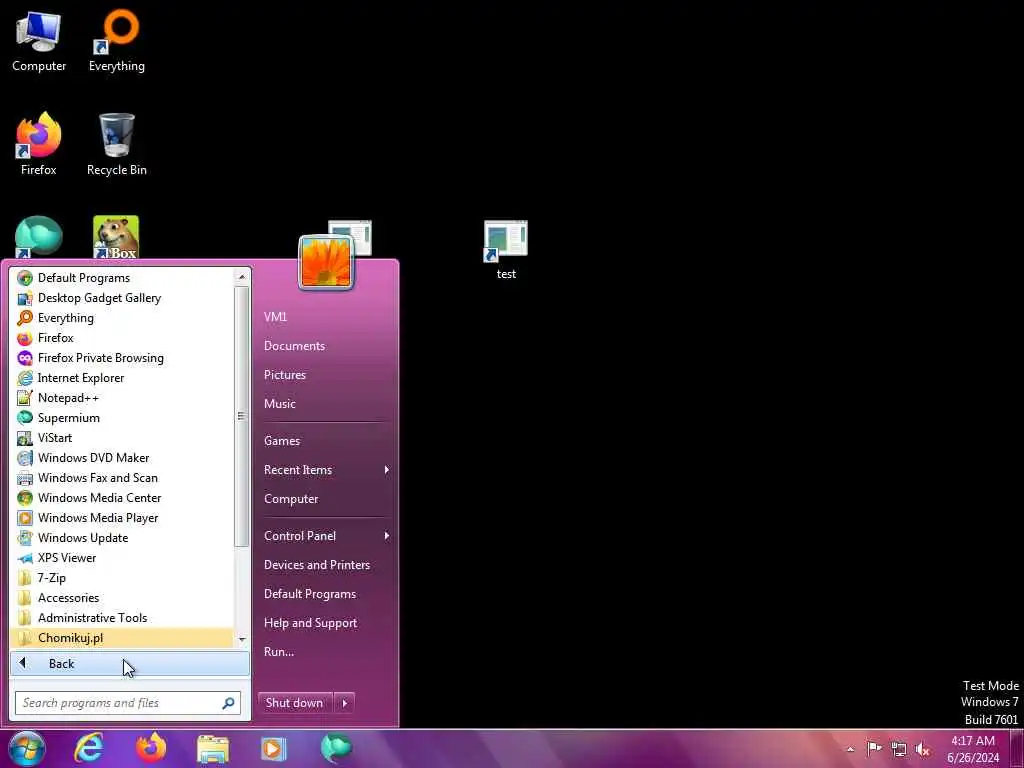Launch Supermium from the programs list

pos(122,418)
